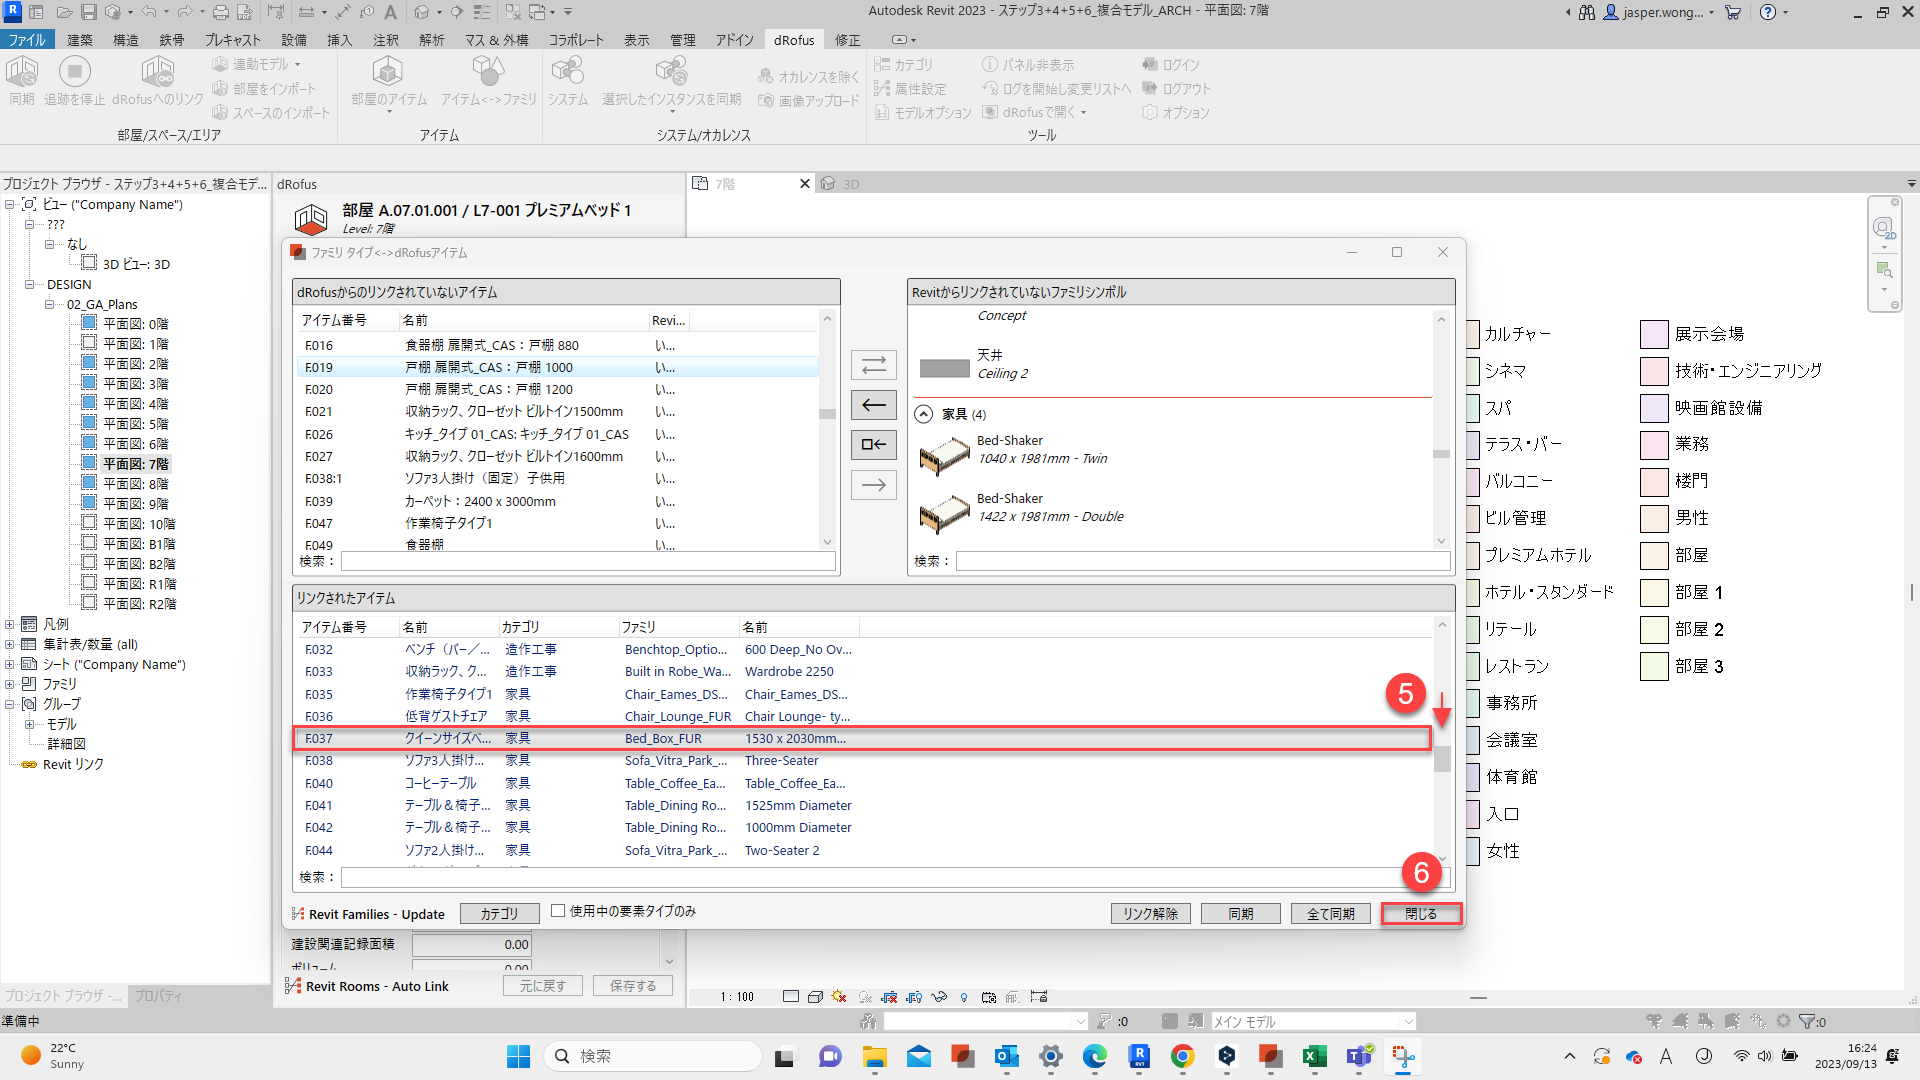Viewport: 1920px width, 1080px height.
Task: Click the linked items 検索 input field
Action: coord(870,877)
